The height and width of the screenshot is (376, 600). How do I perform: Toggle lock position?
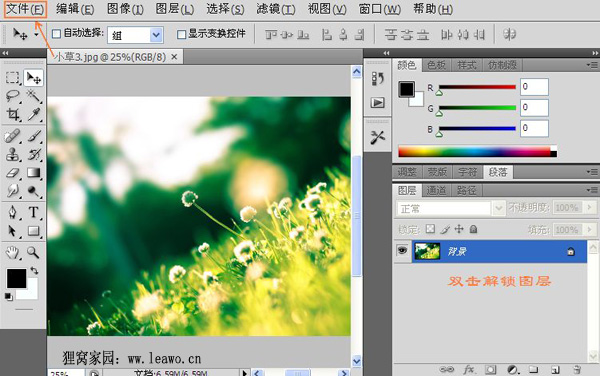click(x=459, y=229)
